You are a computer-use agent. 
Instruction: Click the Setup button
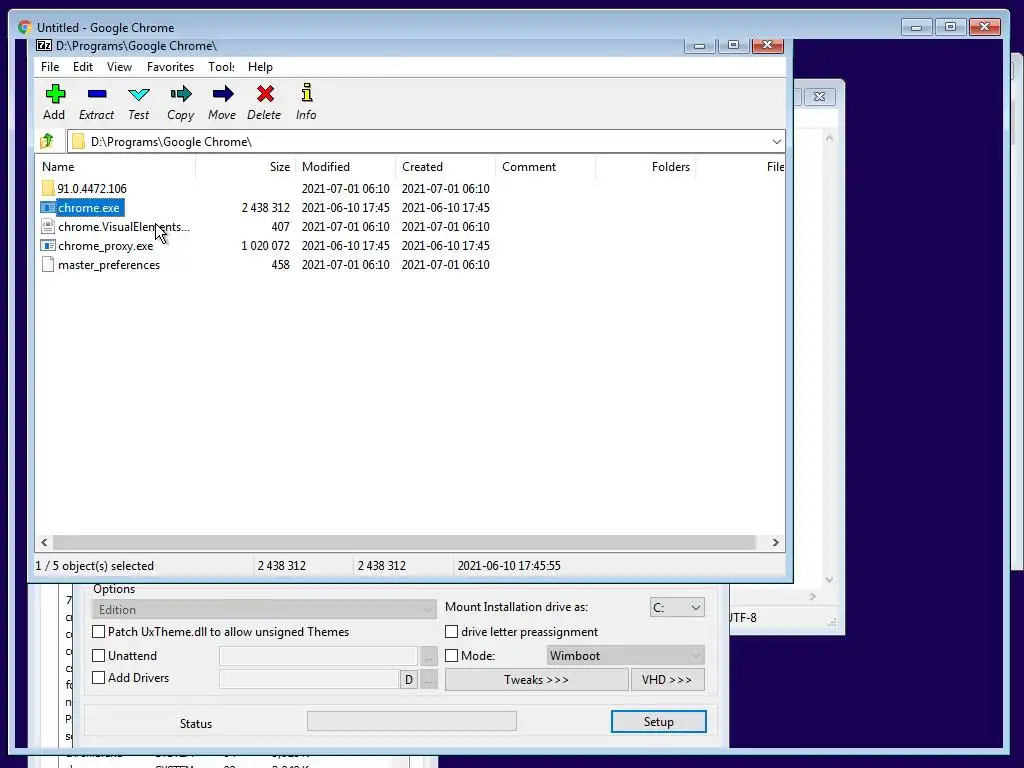click(658, 722)
